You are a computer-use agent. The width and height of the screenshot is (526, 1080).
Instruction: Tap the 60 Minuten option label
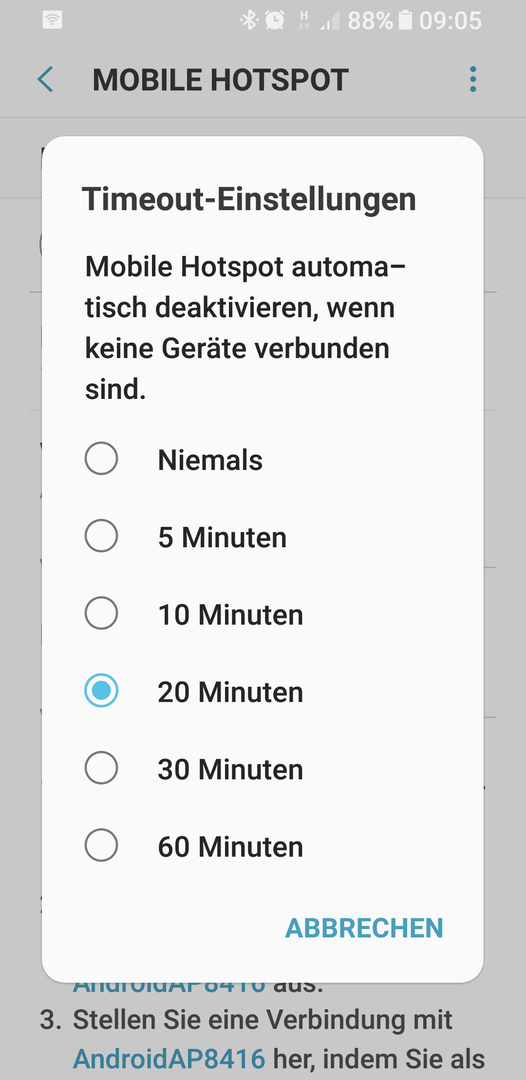[x=230, y=847]
